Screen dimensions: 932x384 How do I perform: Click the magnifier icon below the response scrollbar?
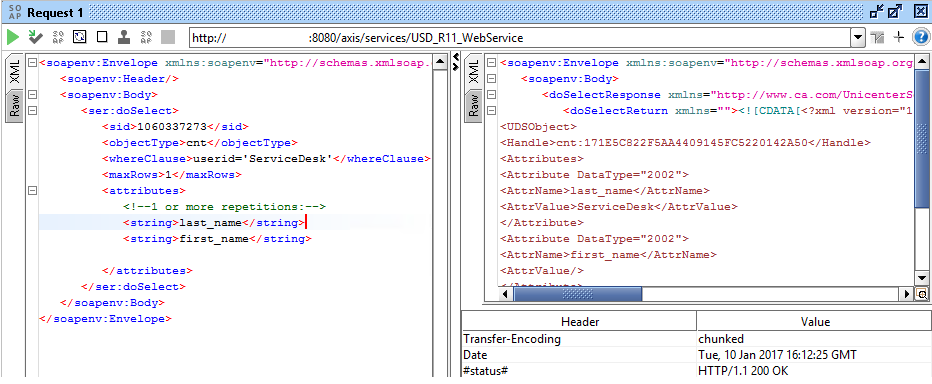tap(922, 294)
